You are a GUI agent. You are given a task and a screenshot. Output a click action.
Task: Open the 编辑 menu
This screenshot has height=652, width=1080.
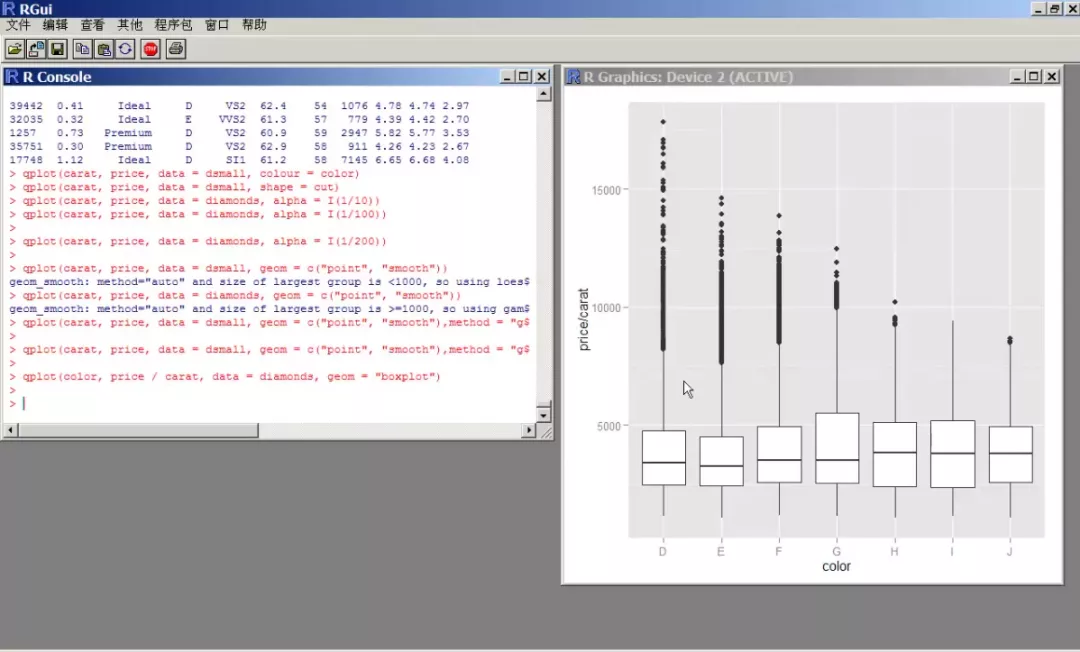[55, 25]
